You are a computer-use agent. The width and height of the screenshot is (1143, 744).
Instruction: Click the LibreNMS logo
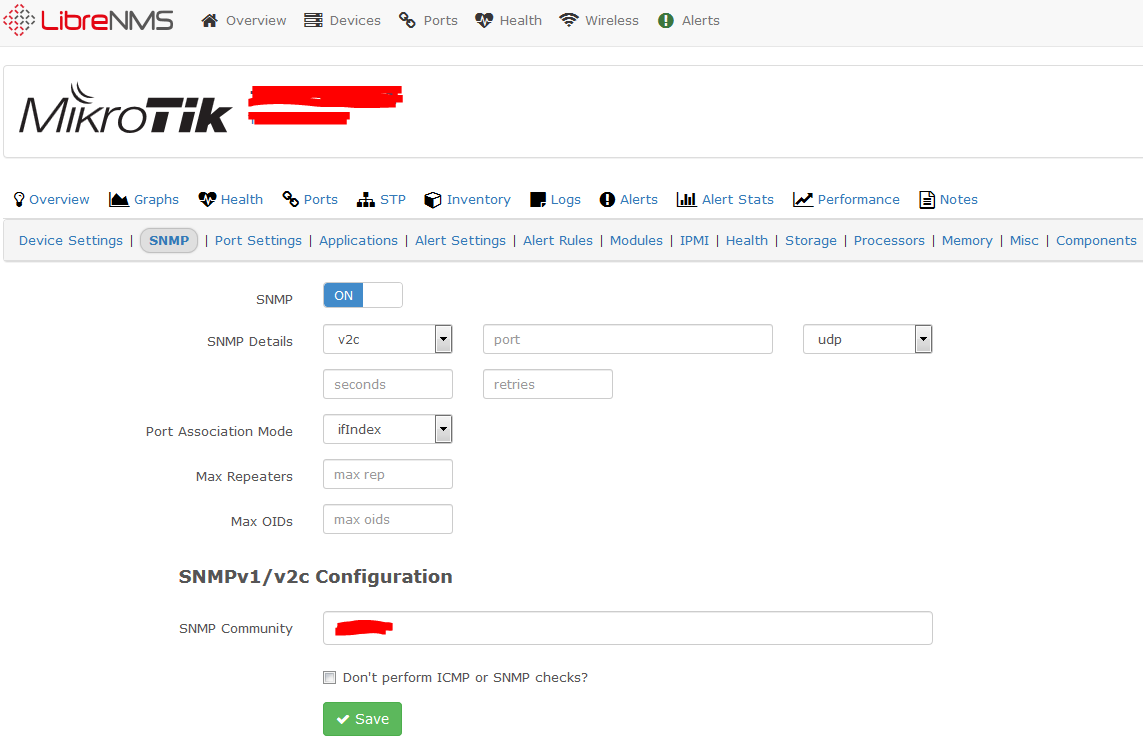click(89, 20)
